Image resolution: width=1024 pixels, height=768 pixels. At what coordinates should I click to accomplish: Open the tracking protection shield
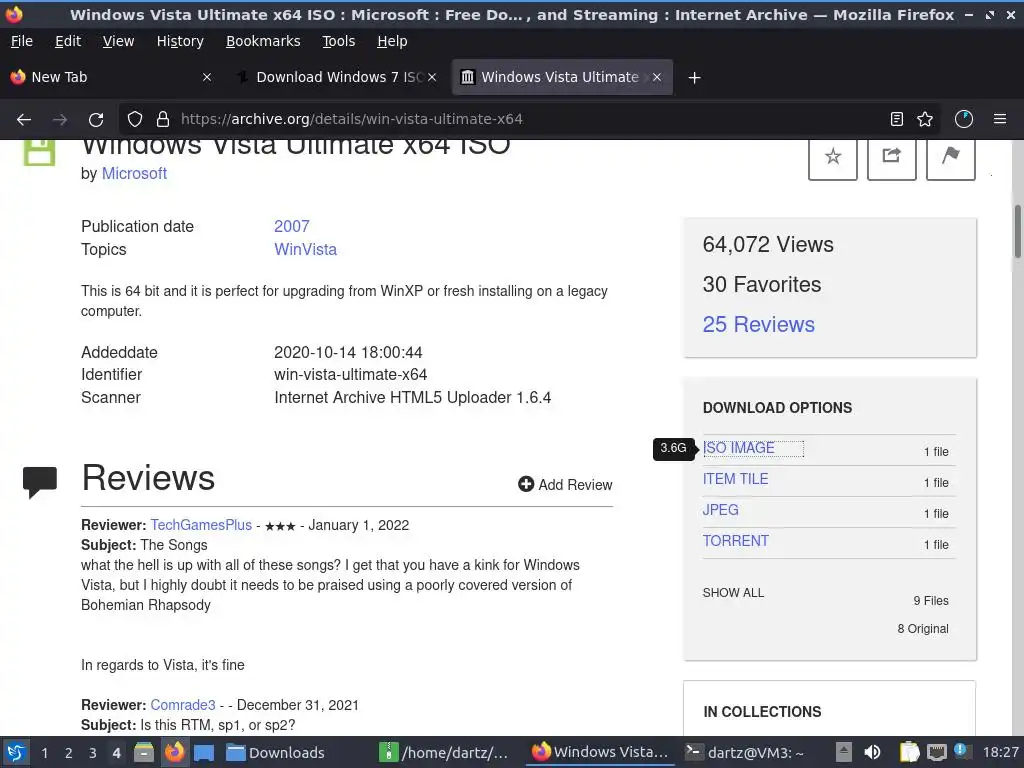[x=135, y=119]
